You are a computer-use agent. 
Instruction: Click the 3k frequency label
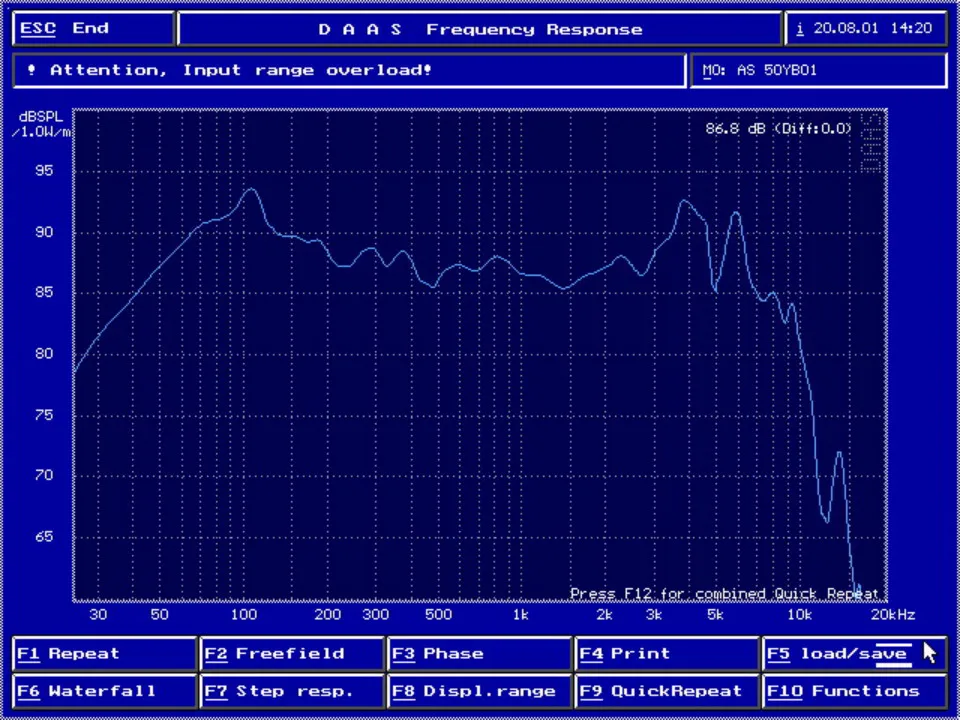653,615
